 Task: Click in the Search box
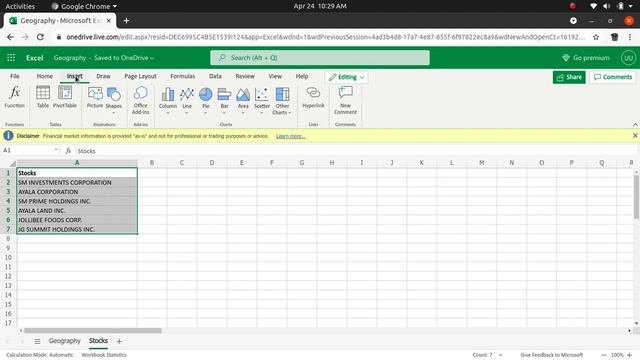tap(320, 58)
